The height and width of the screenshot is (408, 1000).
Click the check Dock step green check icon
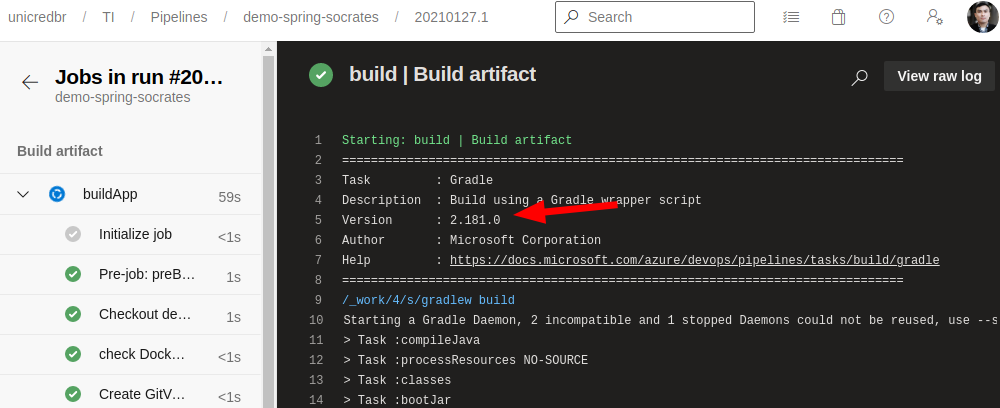73,354
